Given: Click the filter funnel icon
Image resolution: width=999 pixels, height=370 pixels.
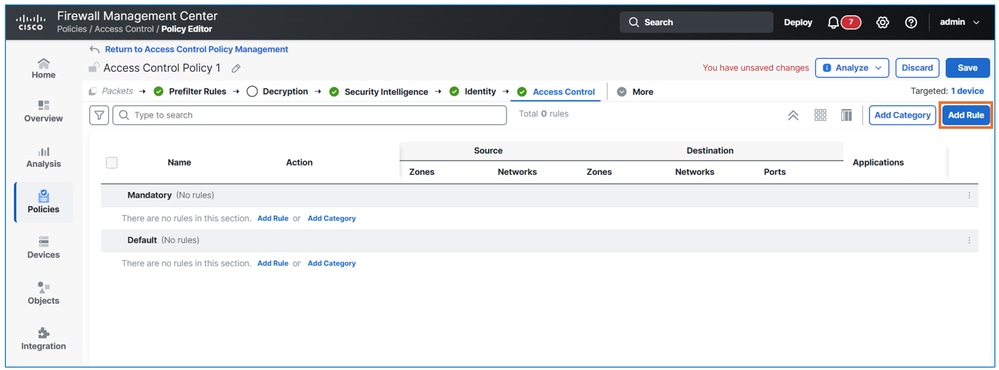Looking at the screenshot, I should 99,115.
